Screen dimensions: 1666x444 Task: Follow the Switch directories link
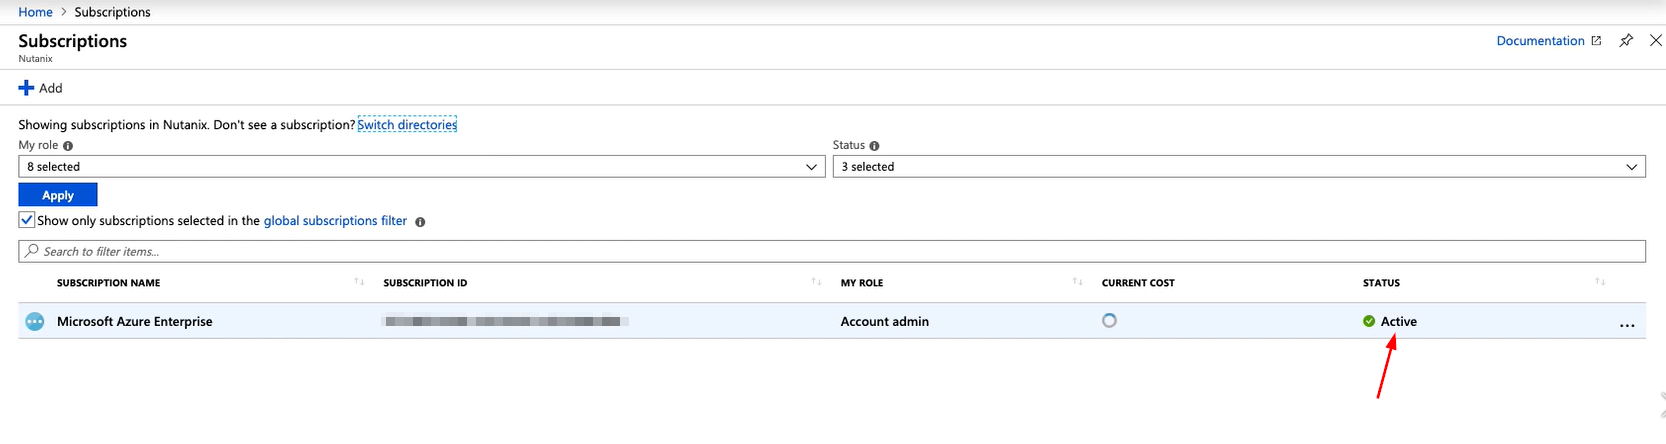click(x=407, y=125)
